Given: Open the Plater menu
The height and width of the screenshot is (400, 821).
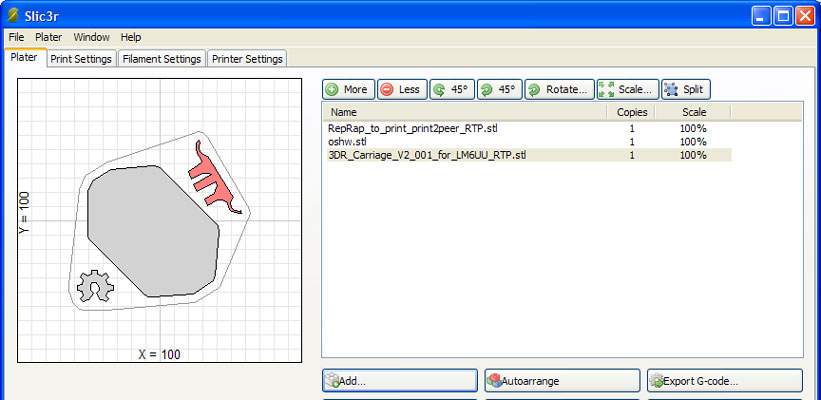Looking at the screenshot, I should pyautogui.click(x=48, y=37).
